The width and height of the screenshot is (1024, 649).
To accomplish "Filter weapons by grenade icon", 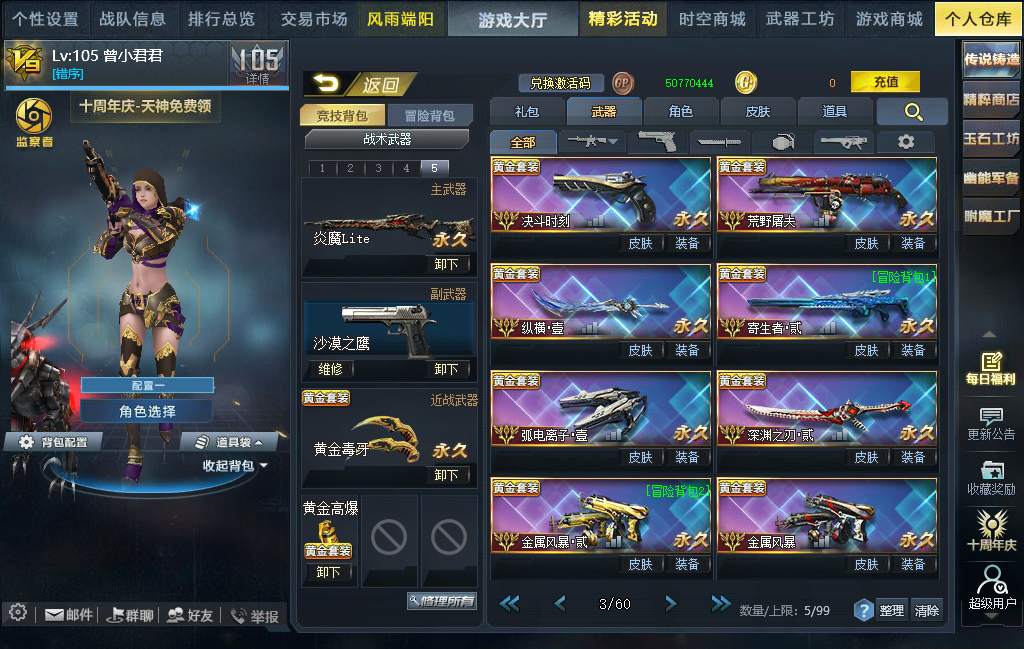I will click(782, 142).
